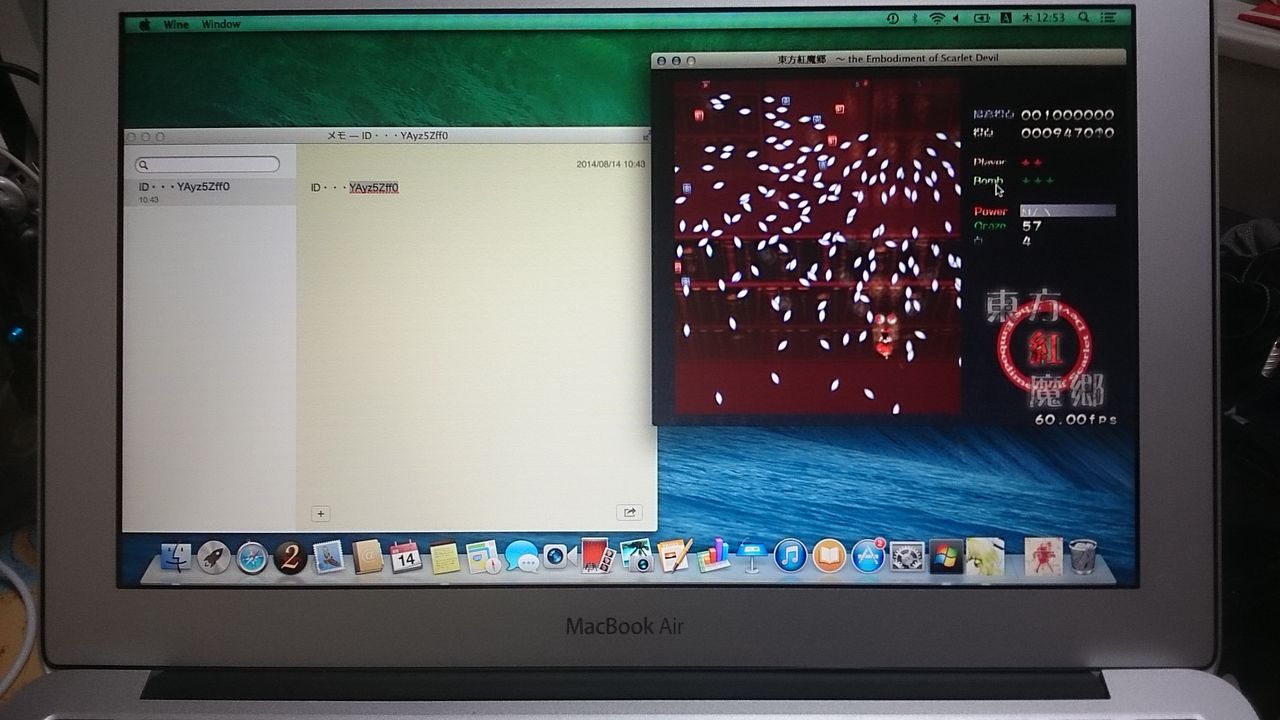The height and width of the screenshot is (720, 1280).
Task: Open iBooks orange icon in Dock
Action: (x=829, y=555)
